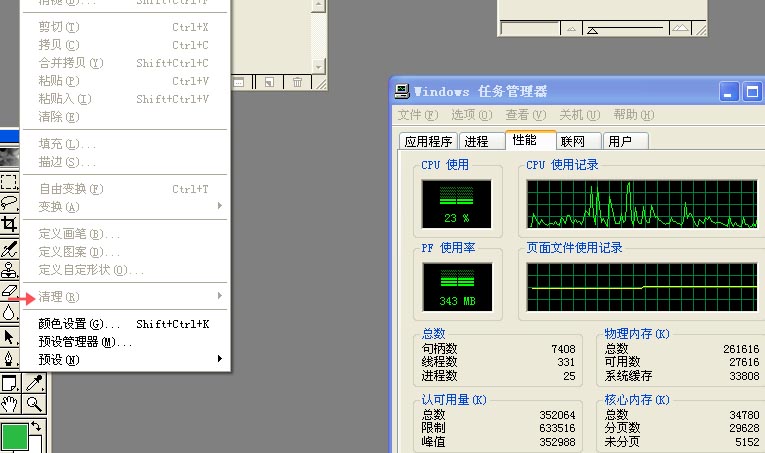Choose 剪切(T) from the Edit menu
The image size is (765, 453).
[x=125, y=27]
